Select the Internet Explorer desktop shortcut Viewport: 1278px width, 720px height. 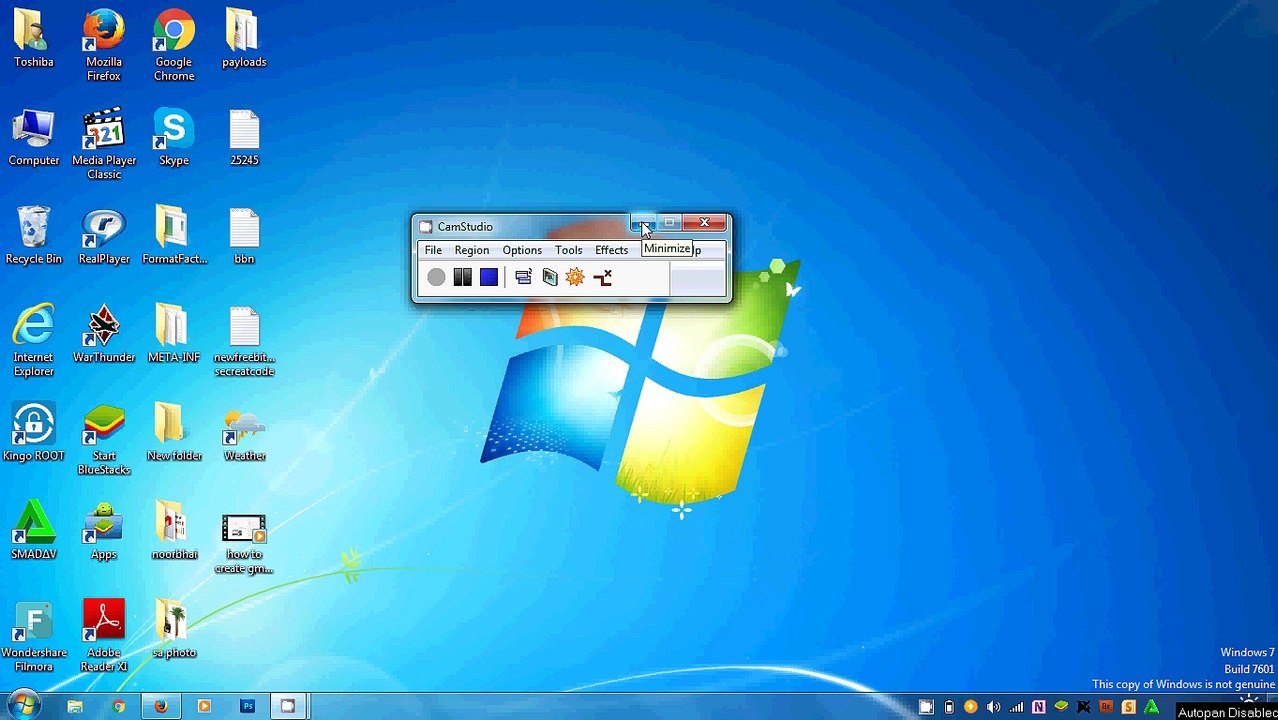(34, 342)
